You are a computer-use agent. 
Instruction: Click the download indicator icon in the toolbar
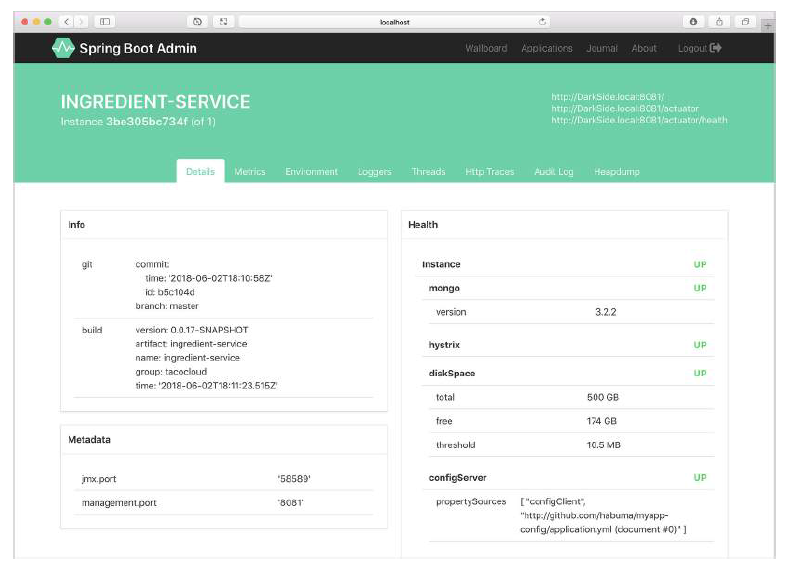[x=694, y=22]
